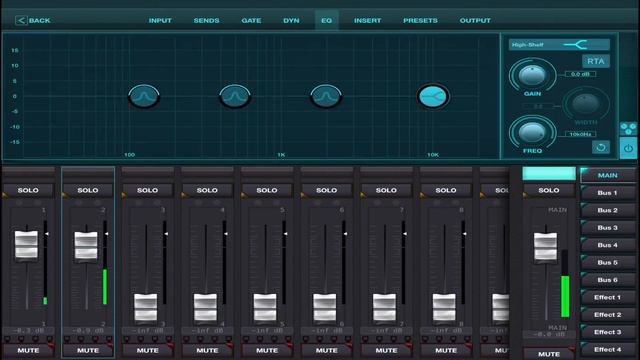Select the first bell EQ band node
Screen dimensions: 640x360
[x=144, y=96]
